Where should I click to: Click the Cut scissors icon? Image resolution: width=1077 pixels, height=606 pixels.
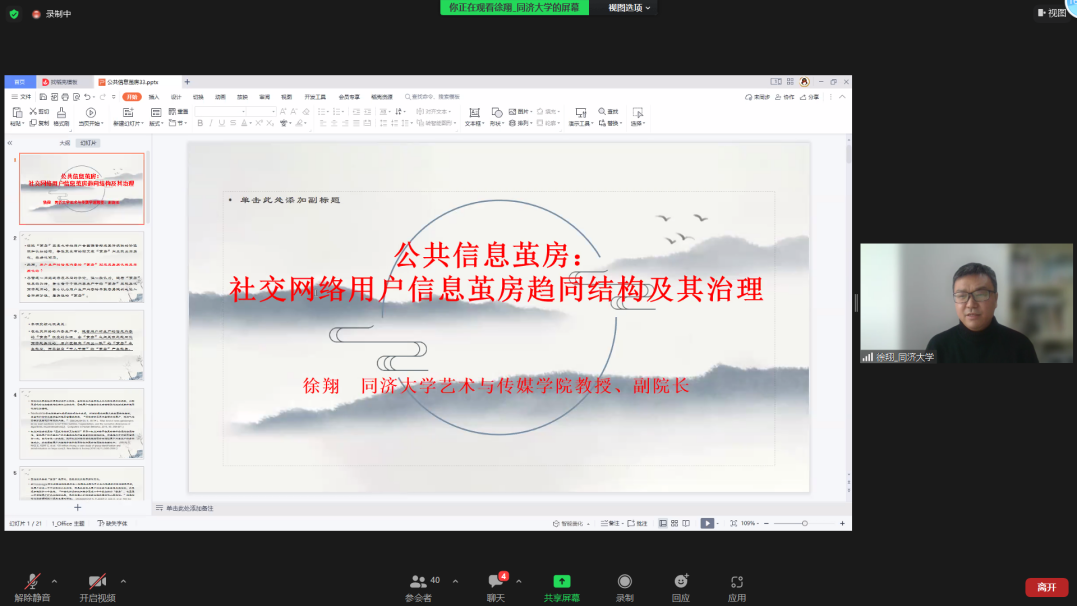33,111
